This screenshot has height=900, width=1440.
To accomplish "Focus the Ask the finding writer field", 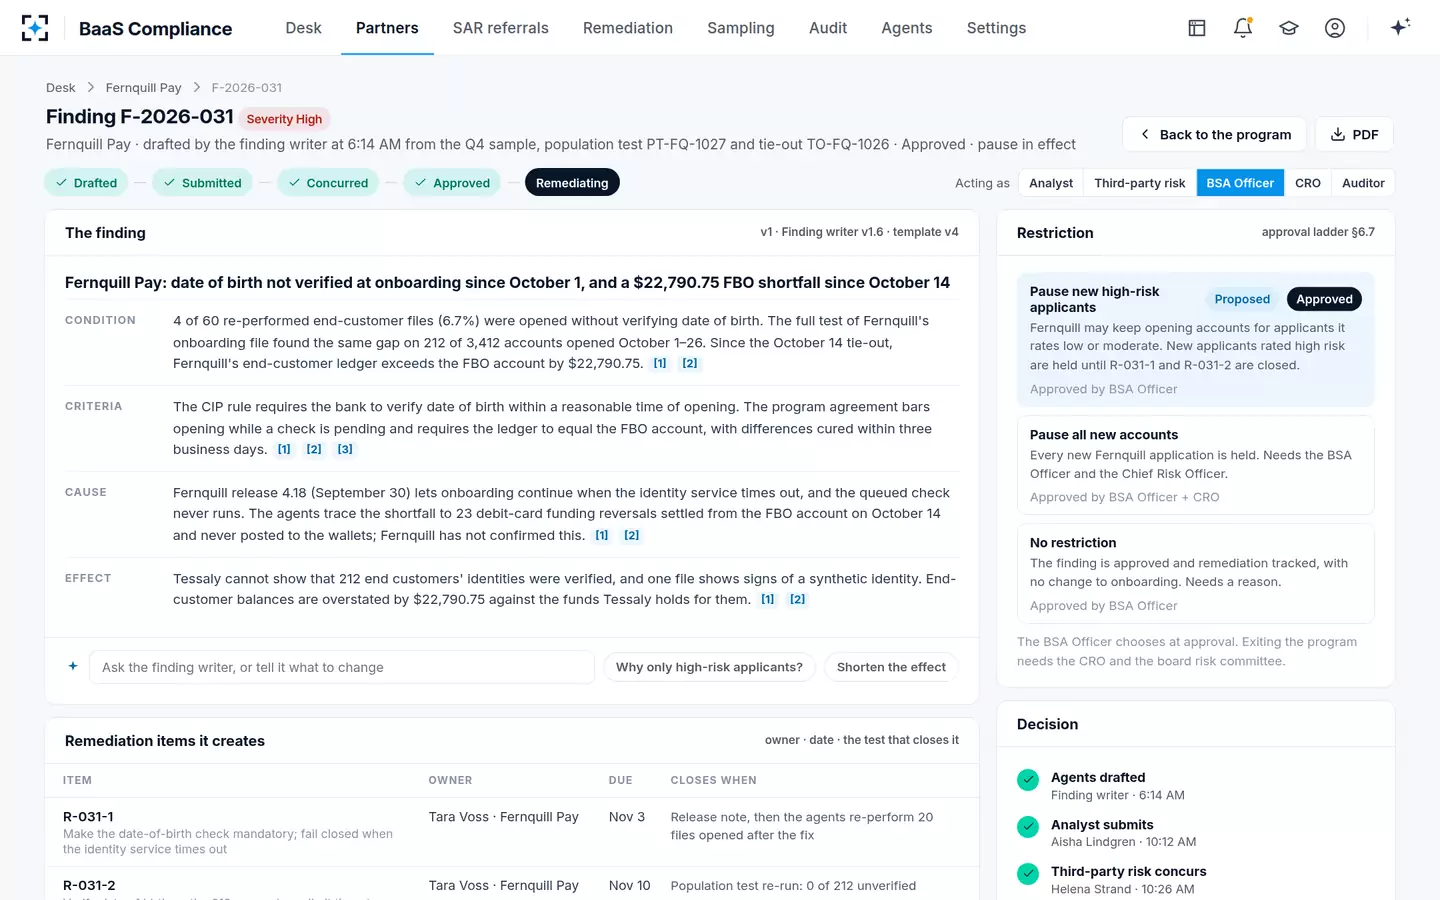I will (x=342, y=667).
